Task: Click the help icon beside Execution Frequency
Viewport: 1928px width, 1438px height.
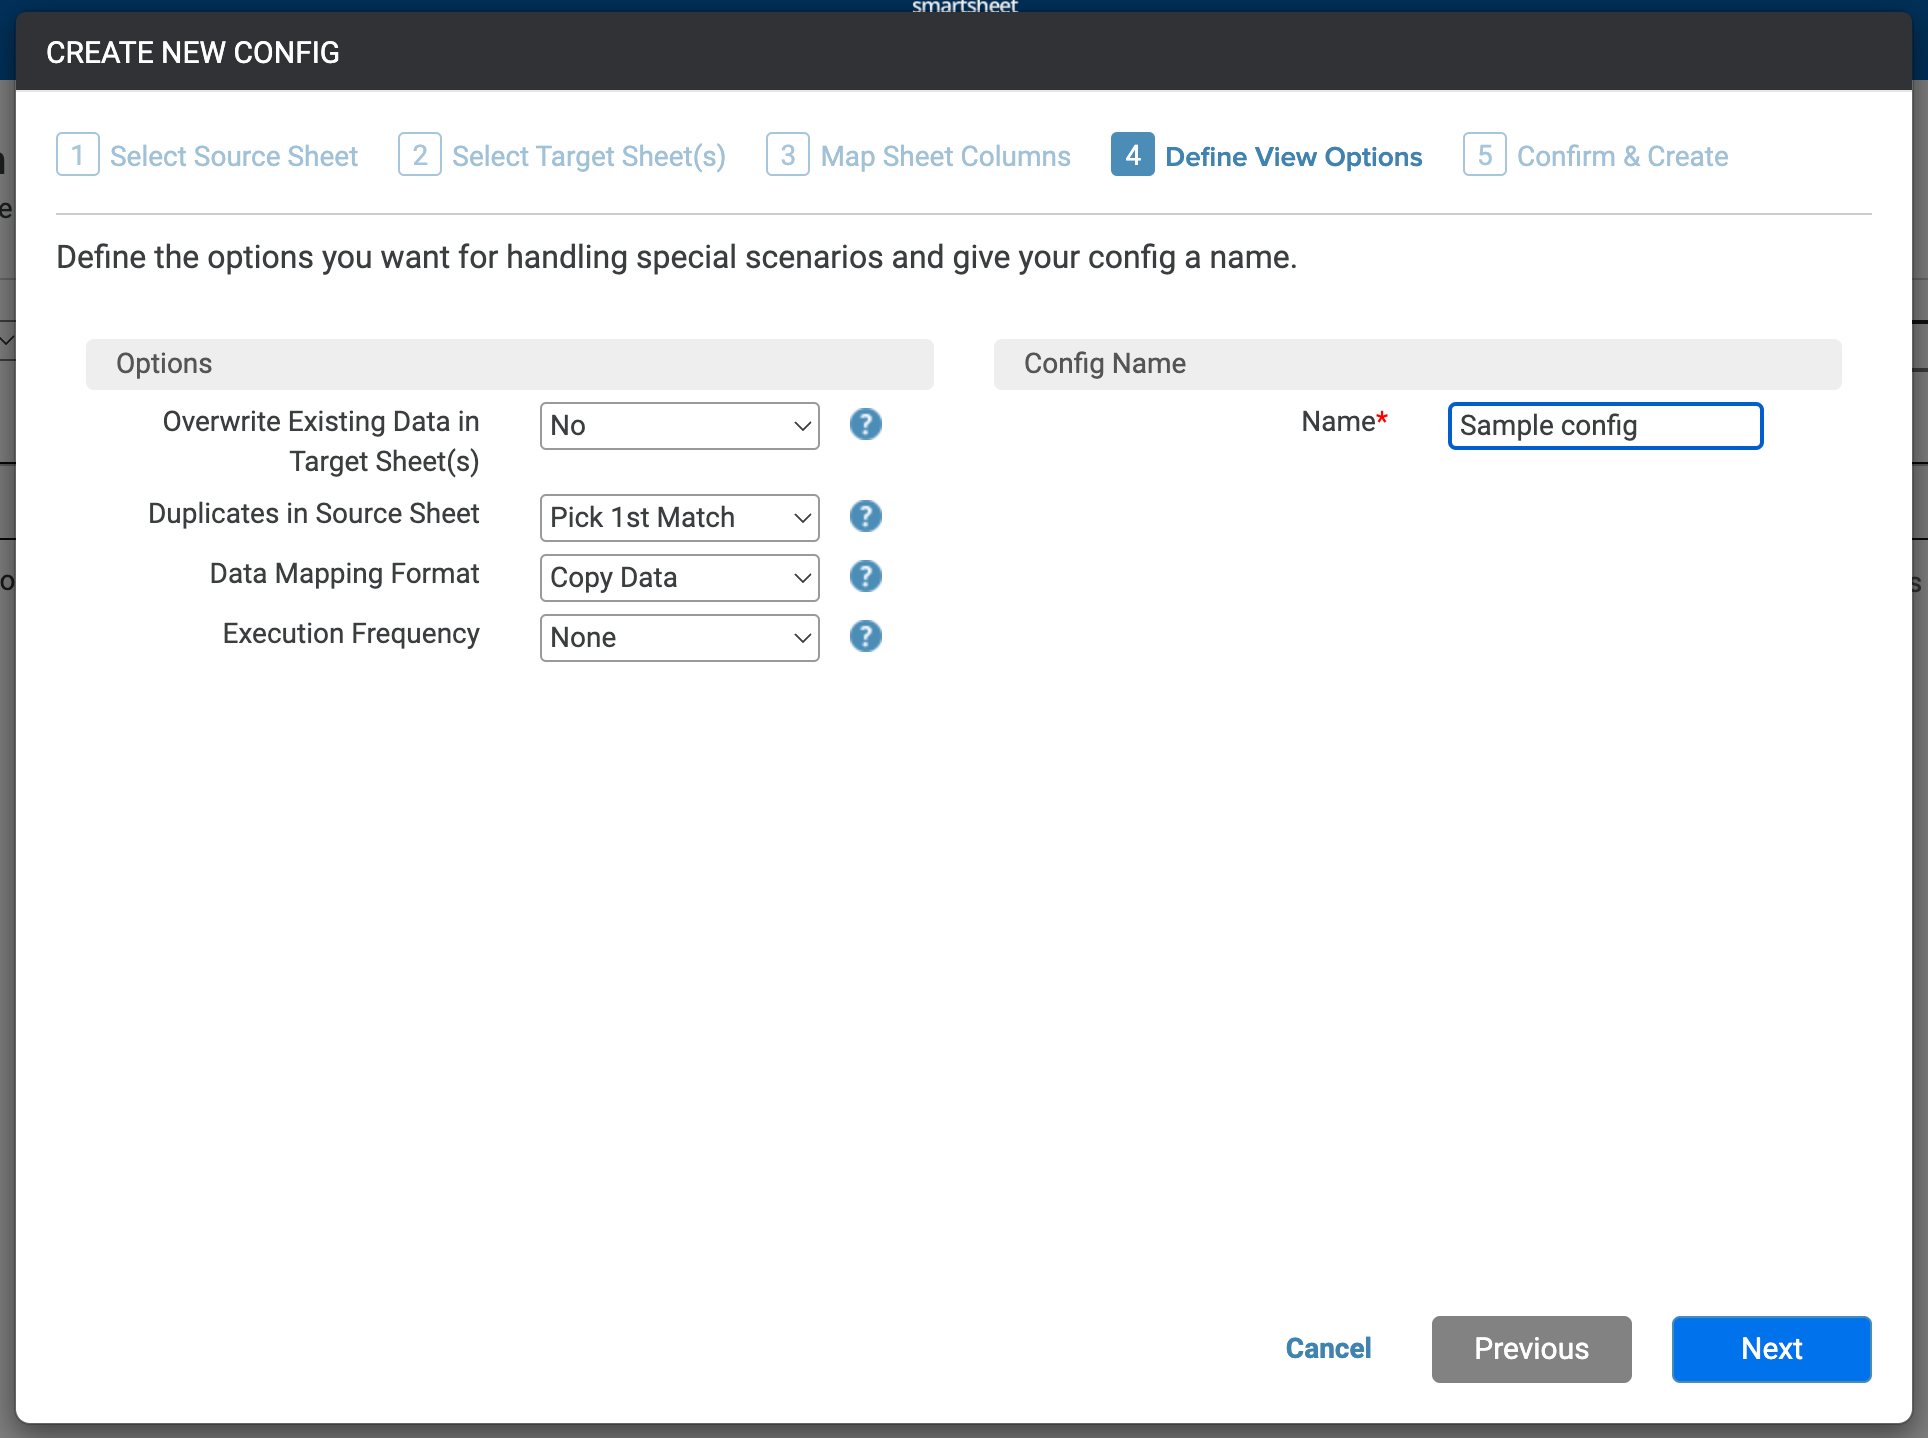Action: point(865,637)
